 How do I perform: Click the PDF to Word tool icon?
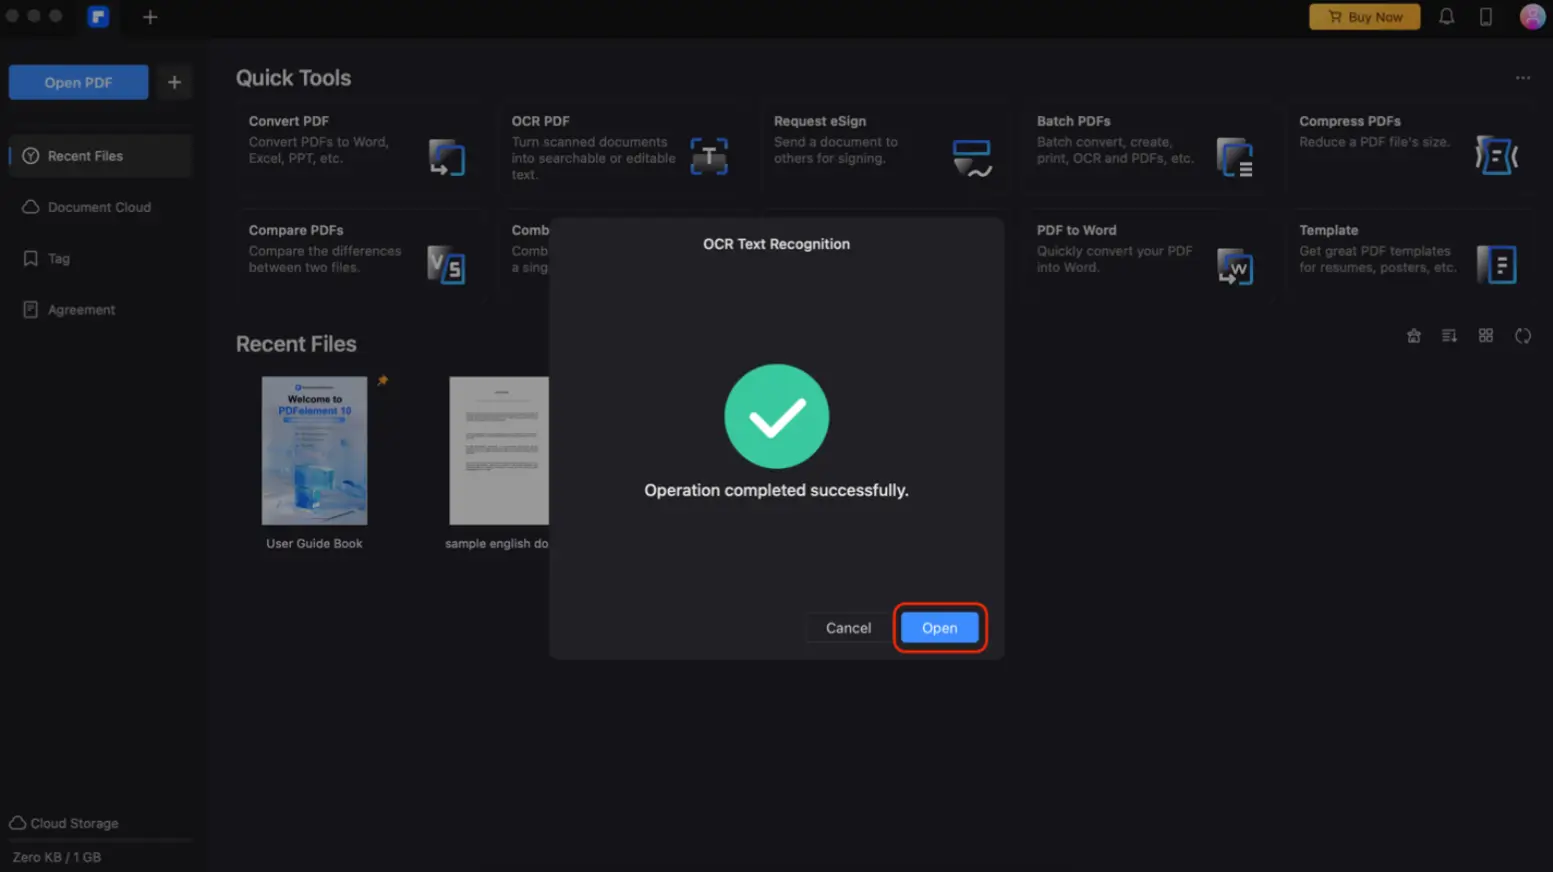point(1235,265)
